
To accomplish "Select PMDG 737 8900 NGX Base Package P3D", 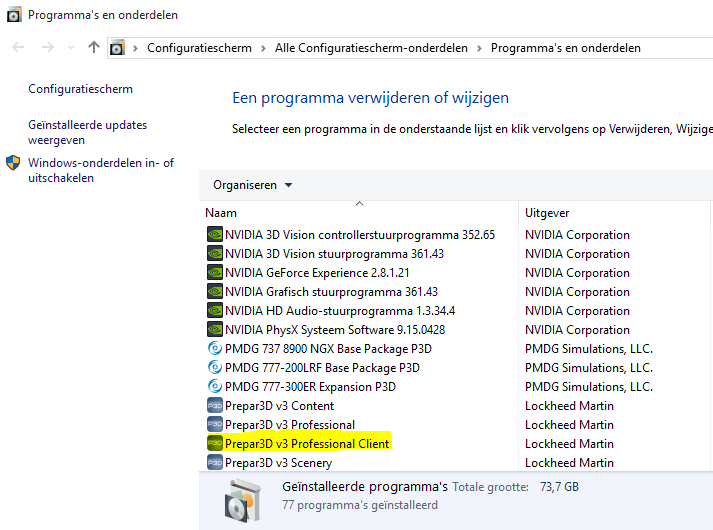I will pyautogui.click(x=328, y=349).
